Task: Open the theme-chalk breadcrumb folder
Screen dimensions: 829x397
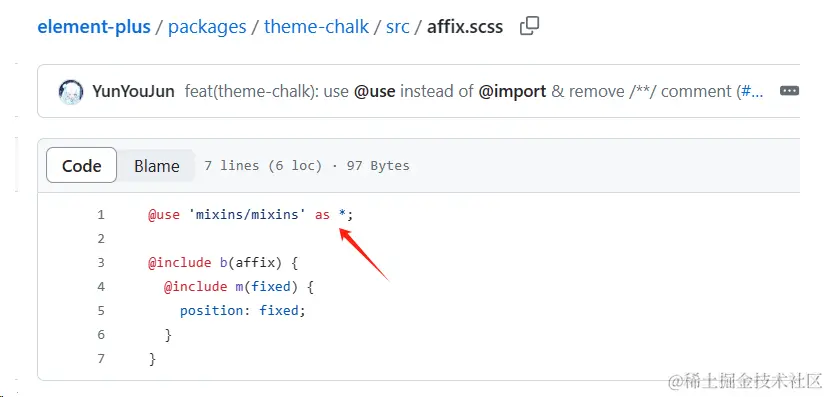Action: [x=316, y=26]
